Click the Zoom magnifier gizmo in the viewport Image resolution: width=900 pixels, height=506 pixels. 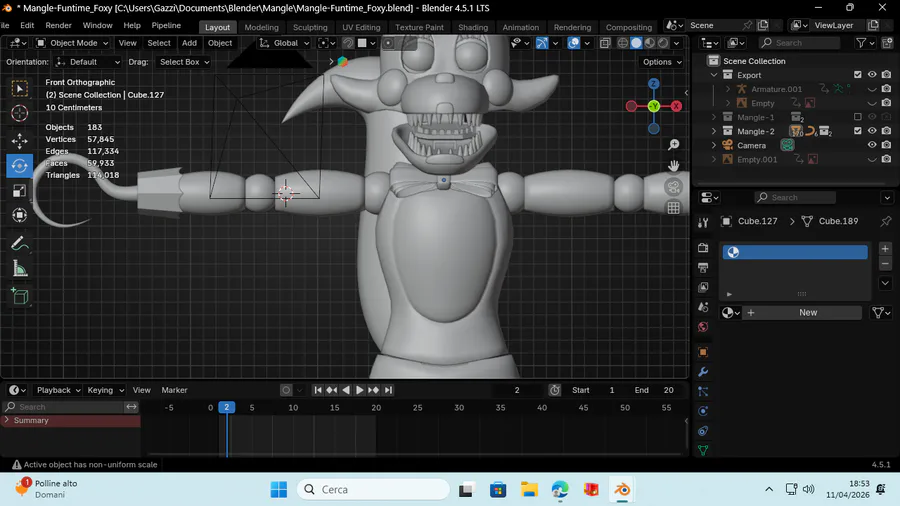point(673,145)
